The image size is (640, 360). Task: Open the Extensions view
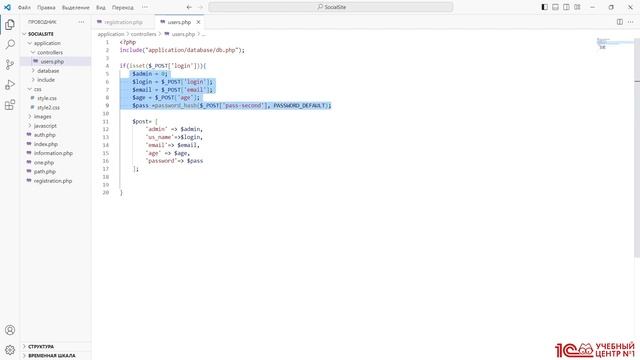[10, 105]
